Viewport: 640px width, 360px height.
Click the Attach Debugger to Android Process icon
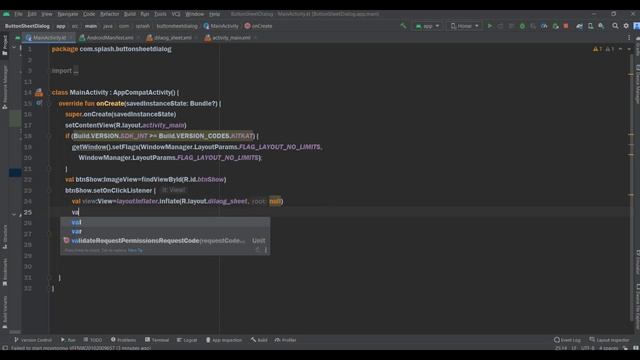coord(555,26)
